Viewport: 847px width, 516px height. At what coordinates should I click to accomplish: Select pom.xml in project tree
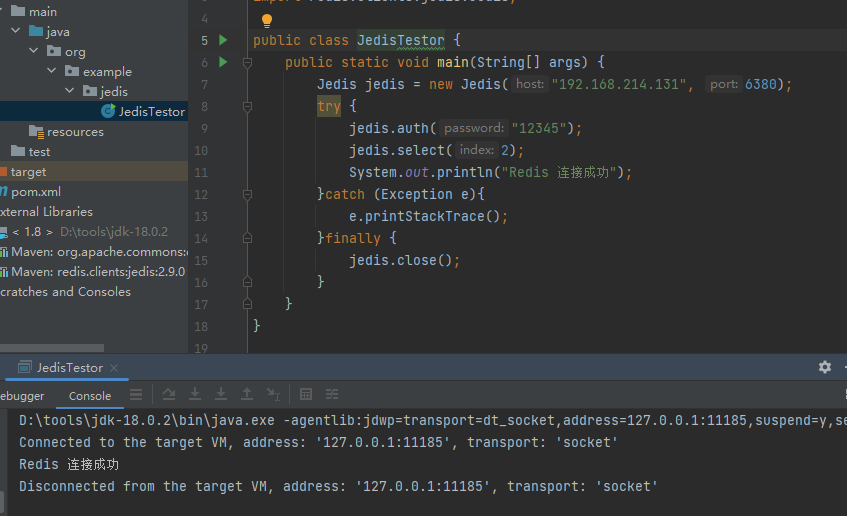point(36,192)
